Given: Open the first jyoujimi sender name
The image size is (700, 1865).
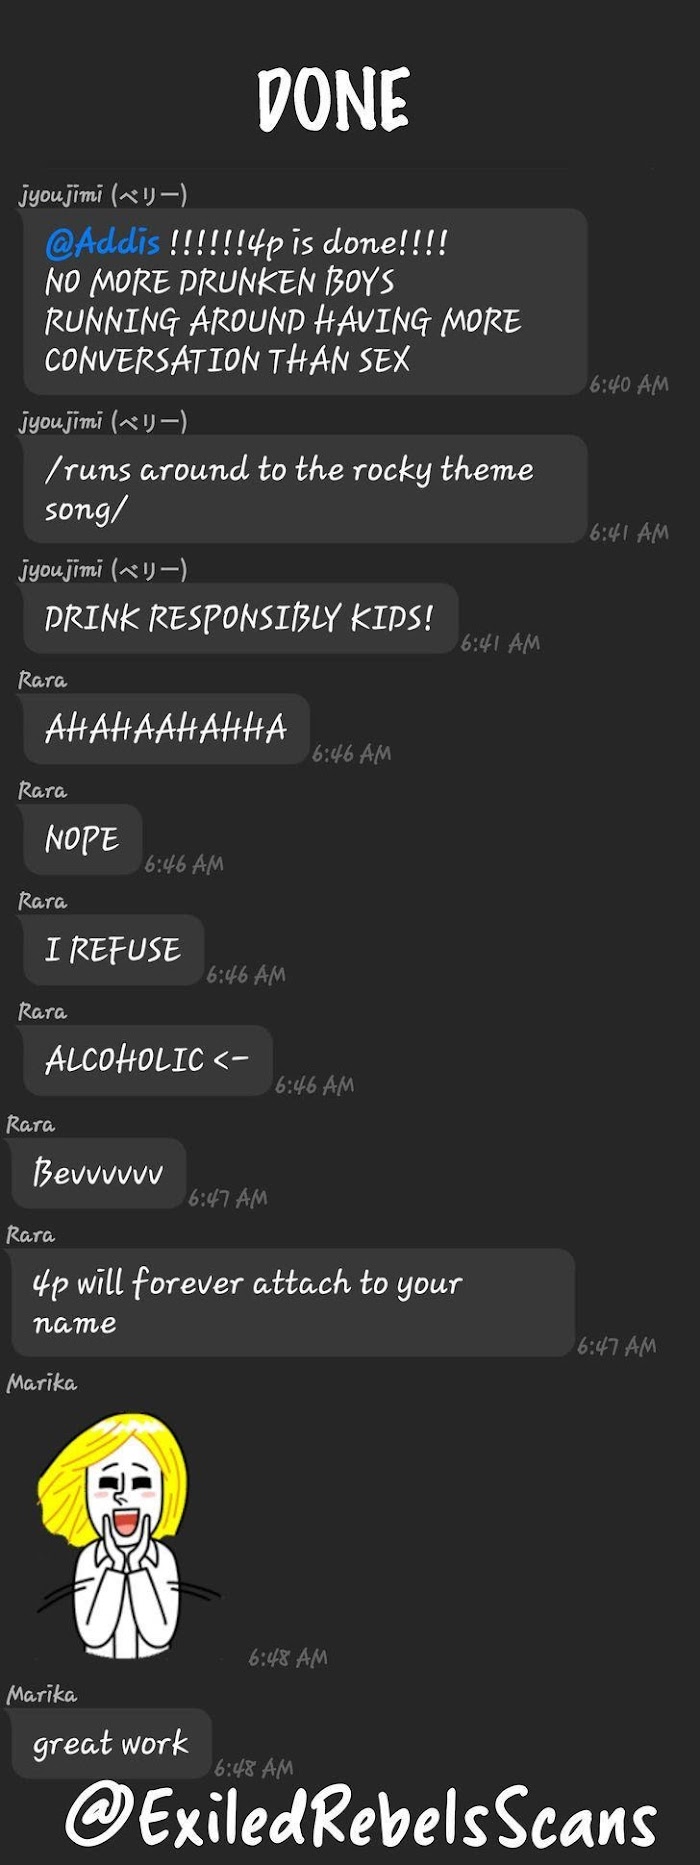Looking at the screenshot, I should (103, 194).
